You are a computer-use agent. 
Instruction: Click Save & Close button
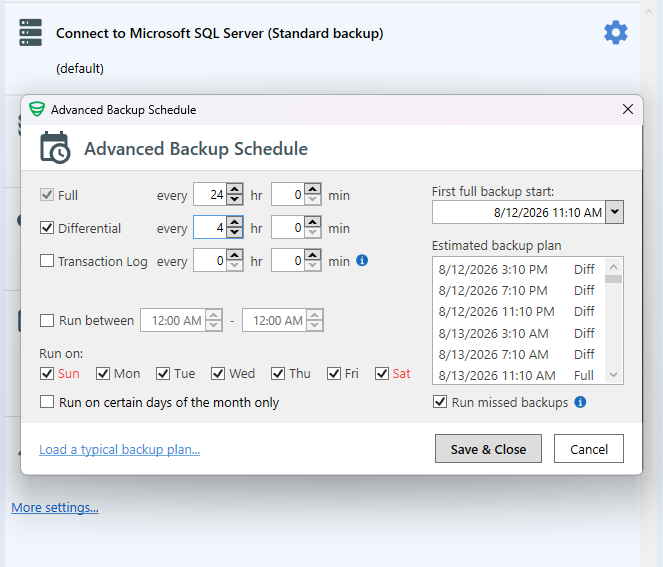click(x=488, y=449)
